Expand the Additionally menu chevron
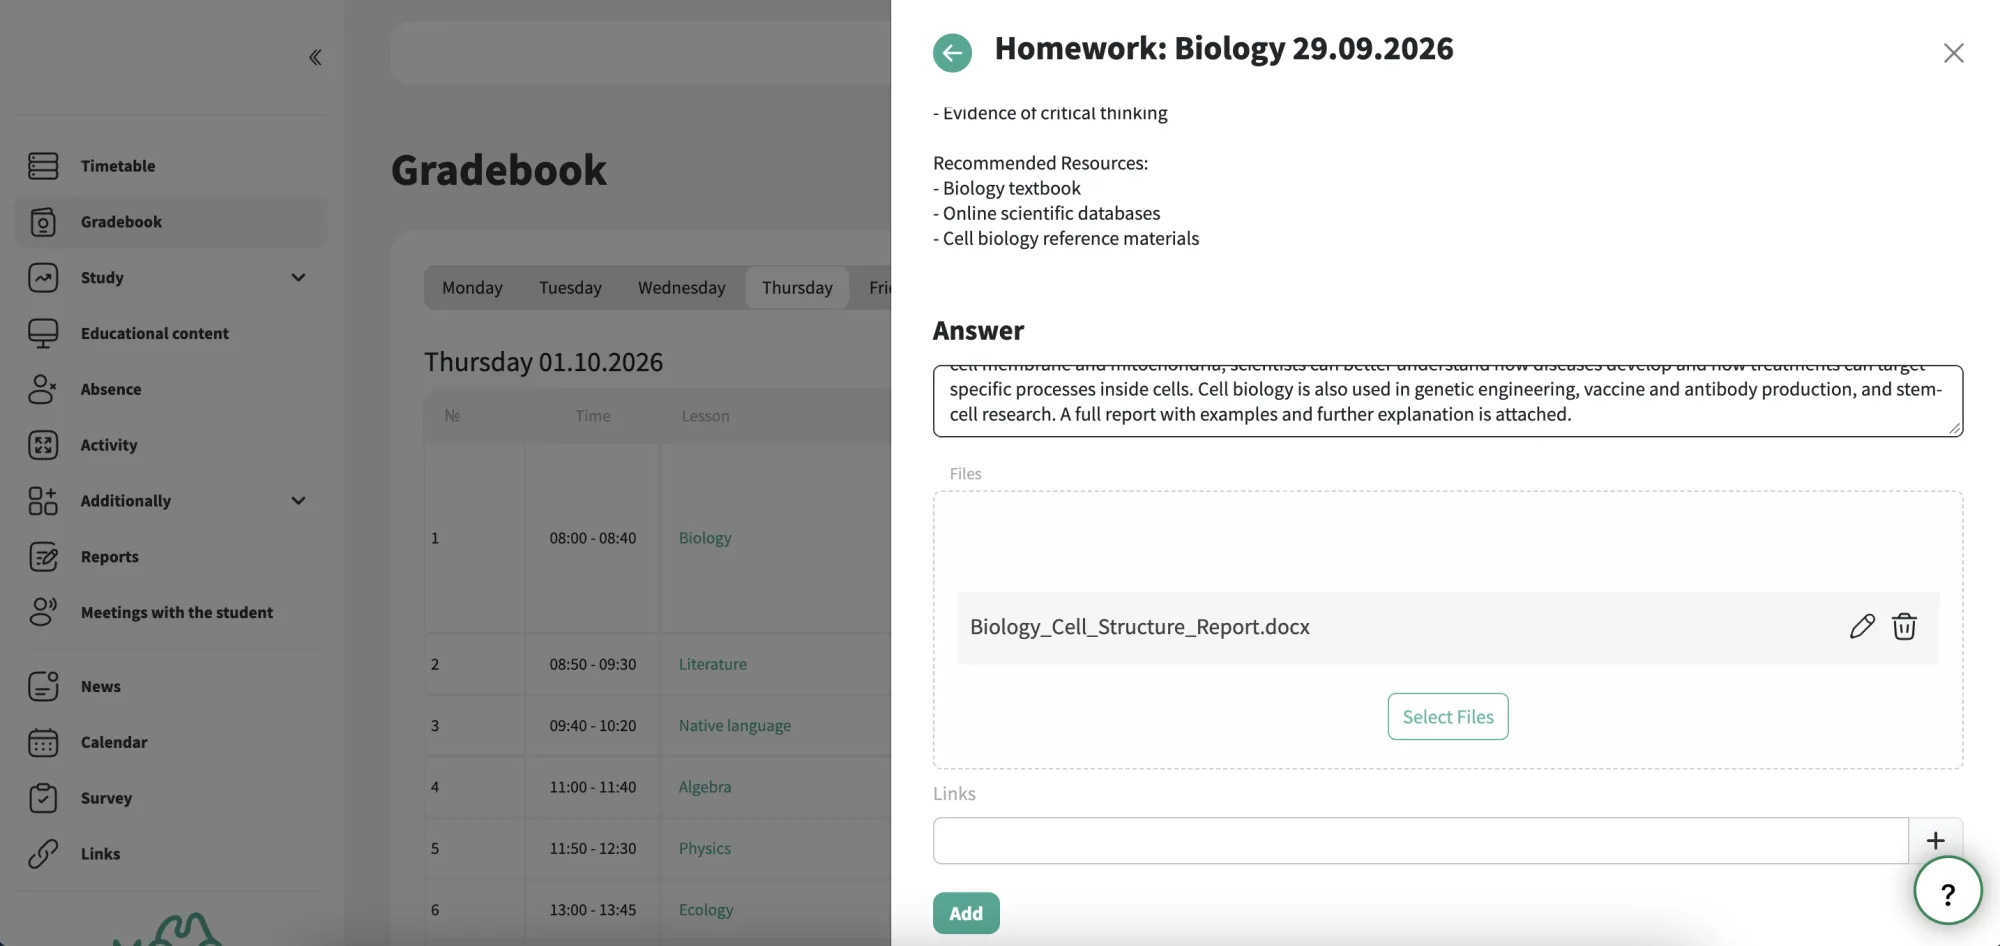This screenshot has height=946, width=2000. pos(298,501)
